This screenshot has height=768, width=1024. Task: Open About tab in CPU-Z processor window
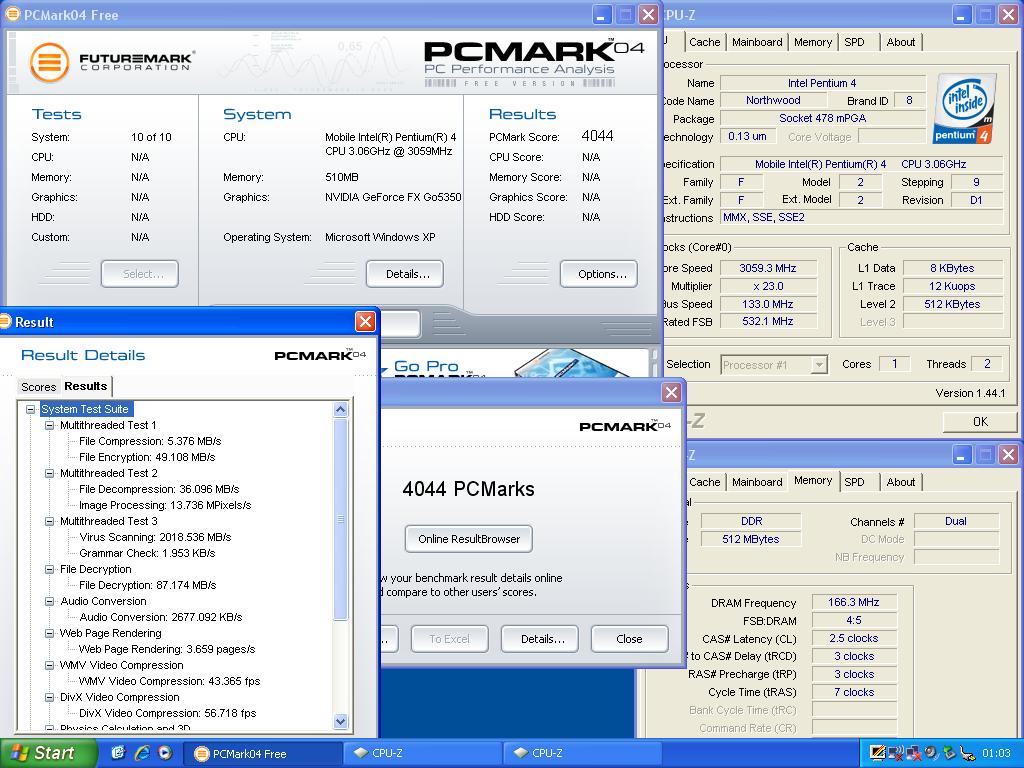coord(901,42)
